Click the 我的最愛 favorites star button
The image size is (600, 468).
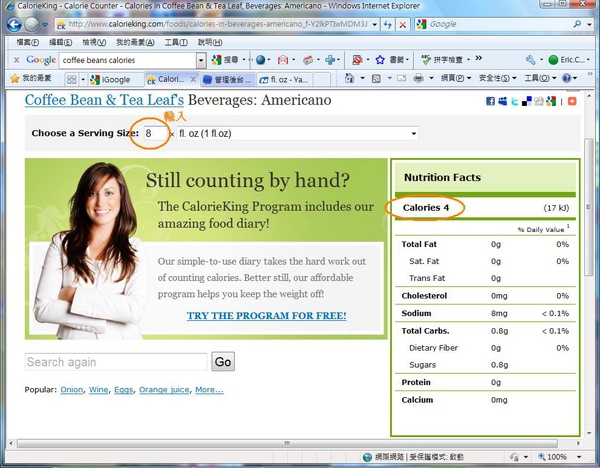pyautogui.click(x=31, y=78)
